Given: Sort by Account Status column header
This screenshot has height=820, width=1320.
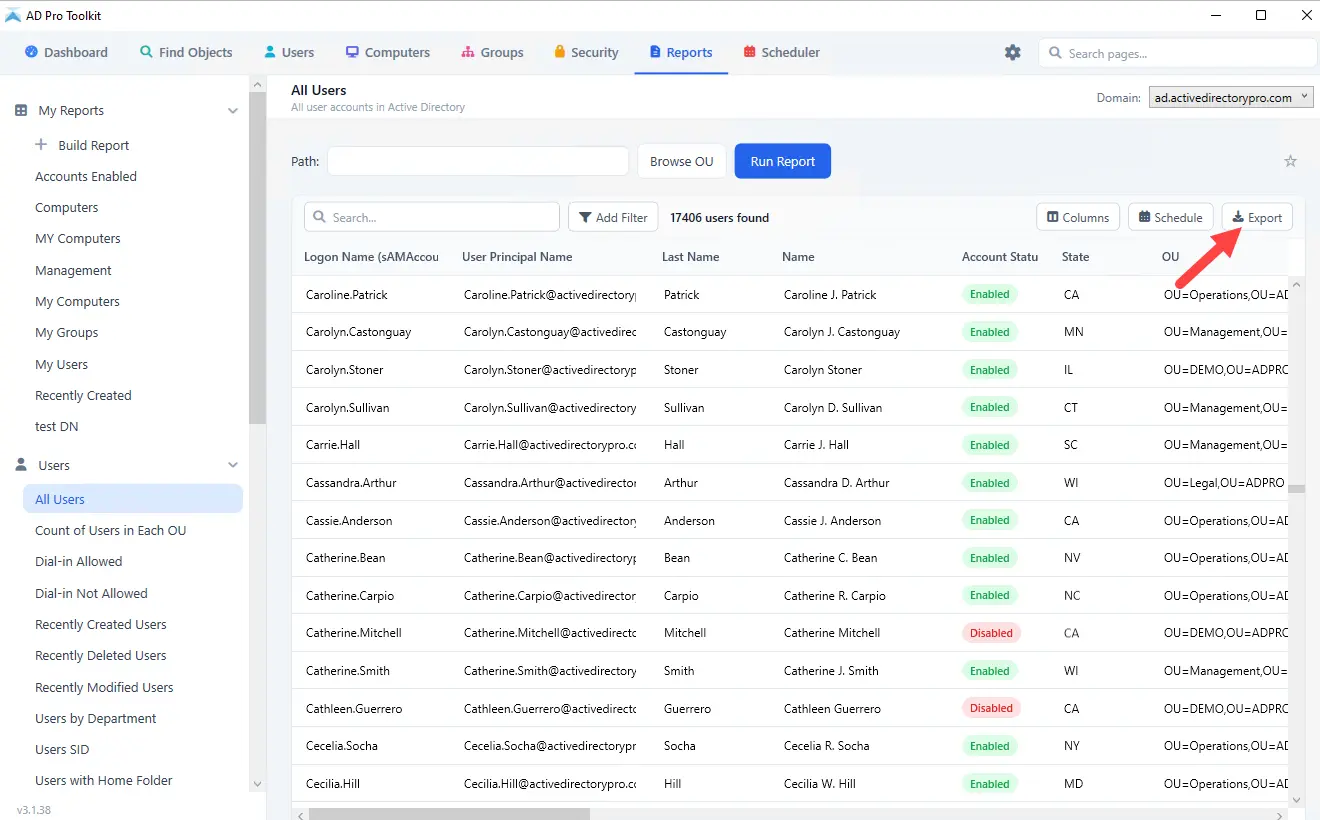Looking at the screenshot, I should [1000, 257].
